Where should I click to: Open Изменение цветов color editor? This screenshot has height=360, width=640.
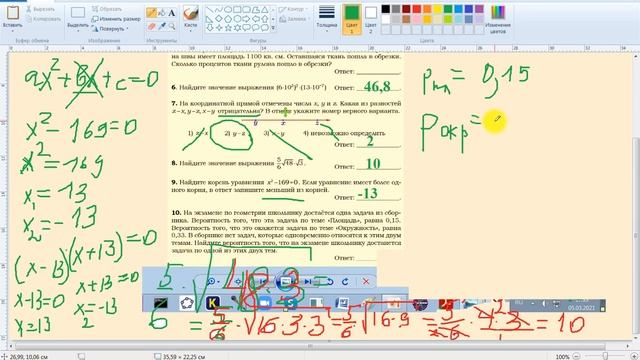coord(498,19)
